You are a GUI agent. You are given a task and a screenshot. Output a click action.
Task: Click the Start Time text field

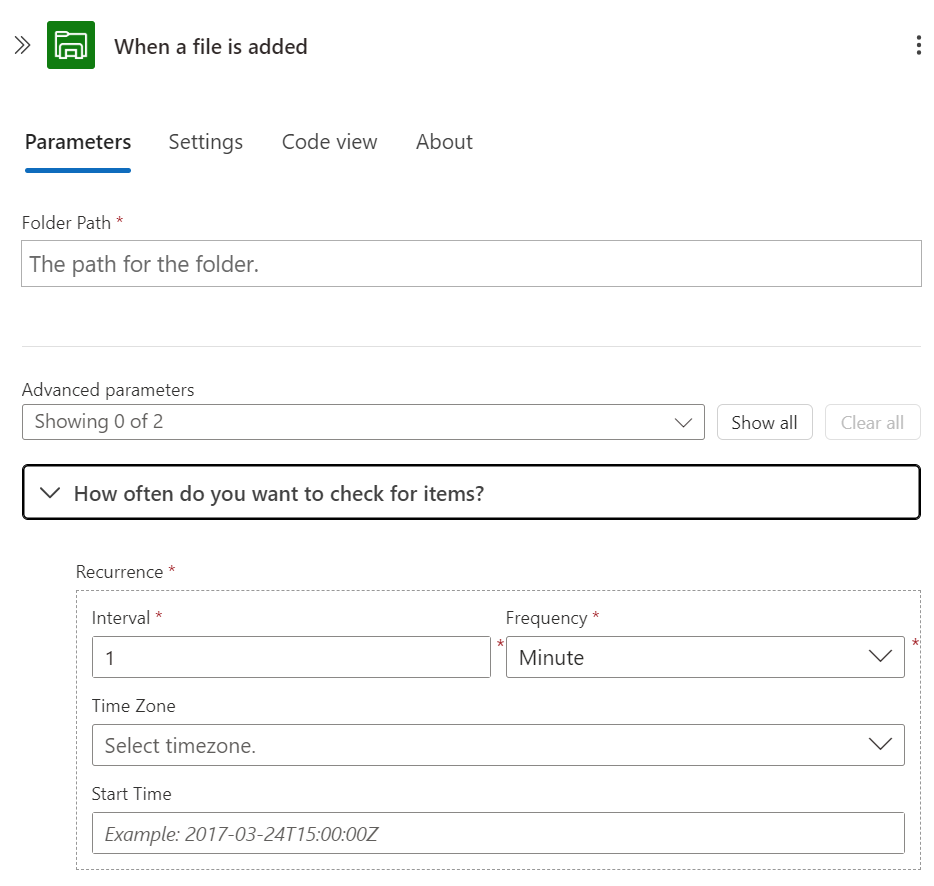pyautogui.click(x=497, y=833)
